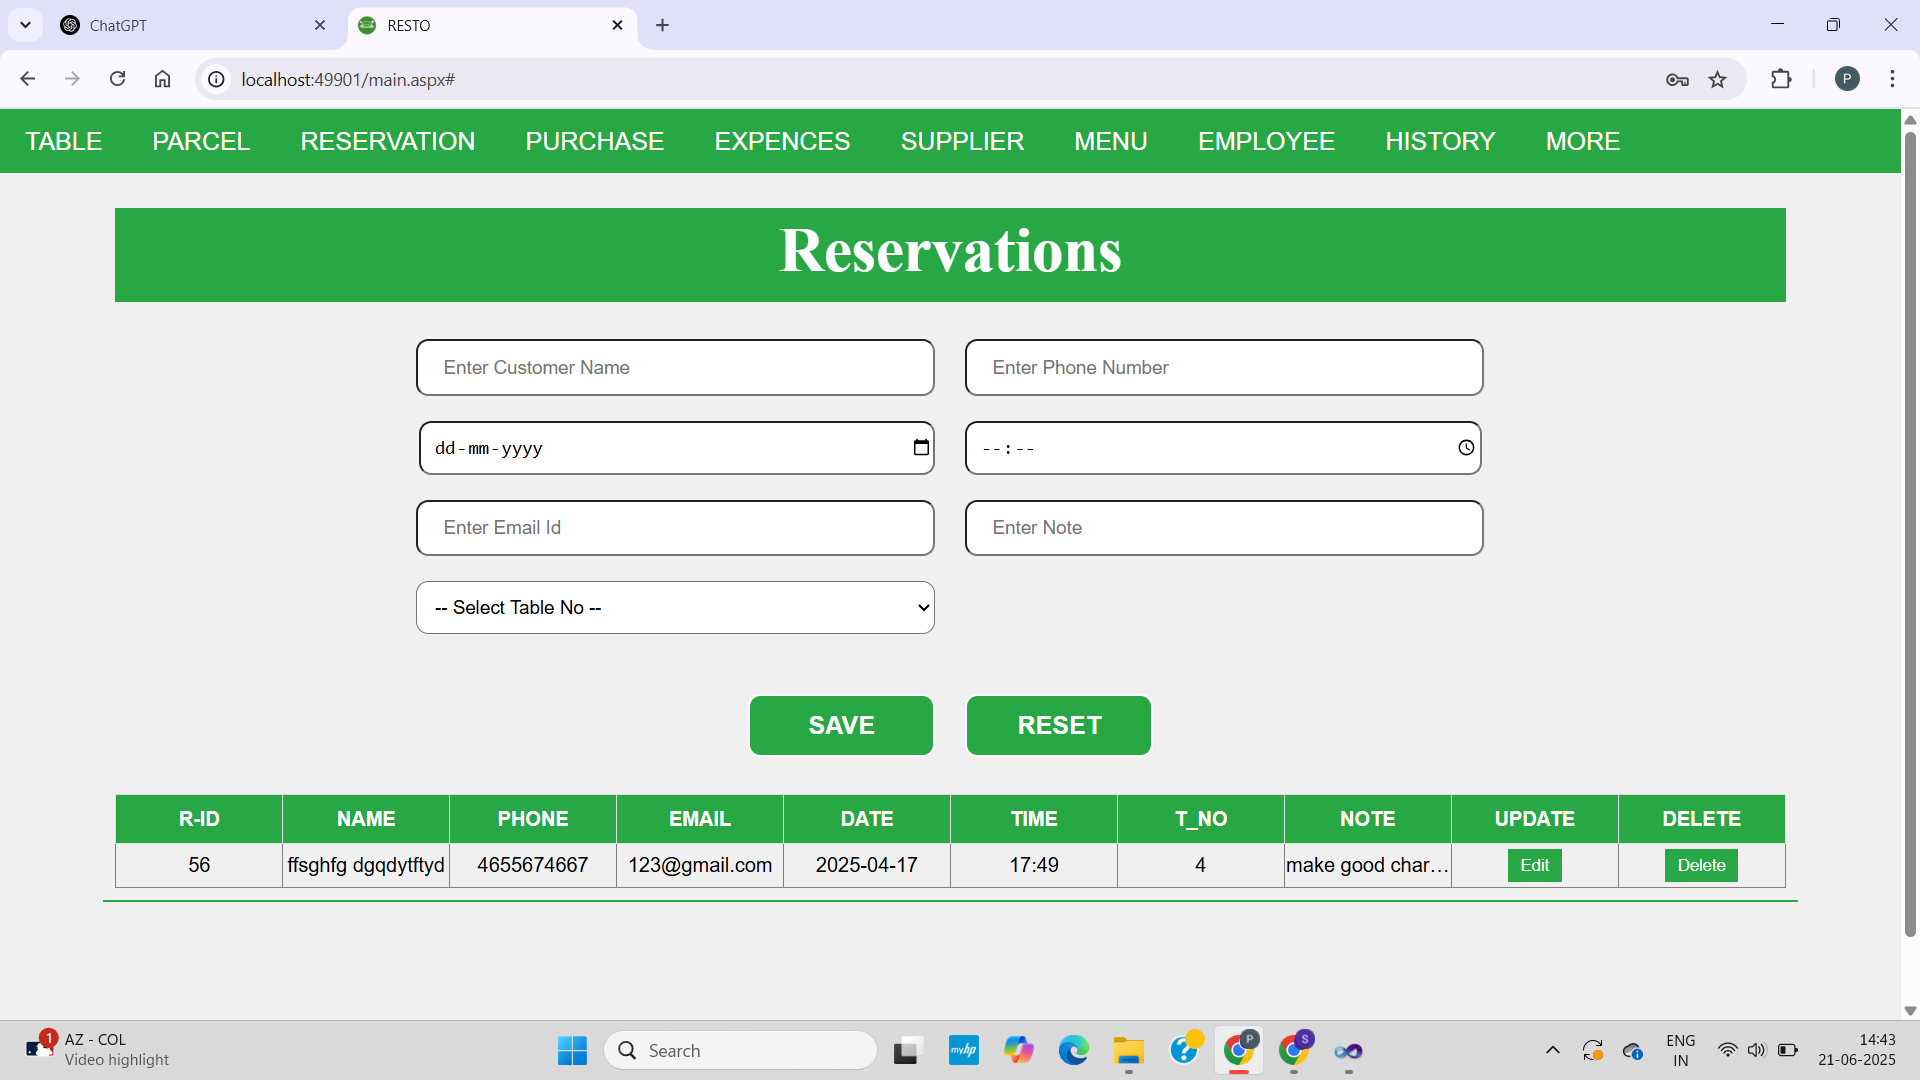Click the NAME column header
Image resolution: width=1920 pixels, height=1080 pixels.
tap(366, 819)
